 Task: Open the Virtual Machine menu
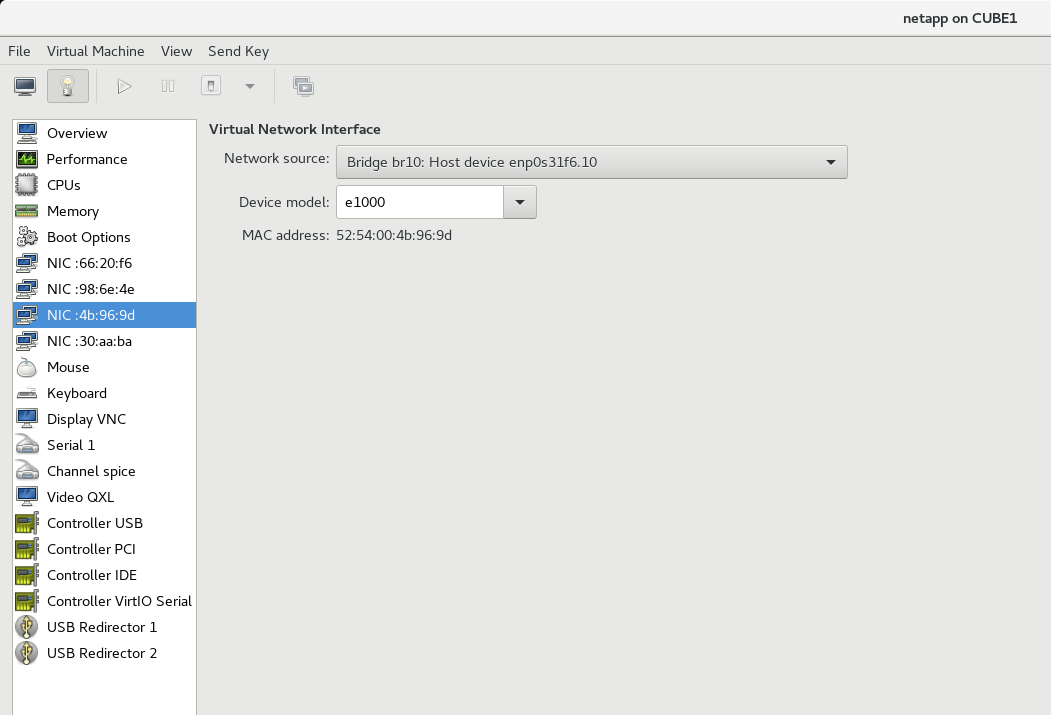(x=95, y=51)
